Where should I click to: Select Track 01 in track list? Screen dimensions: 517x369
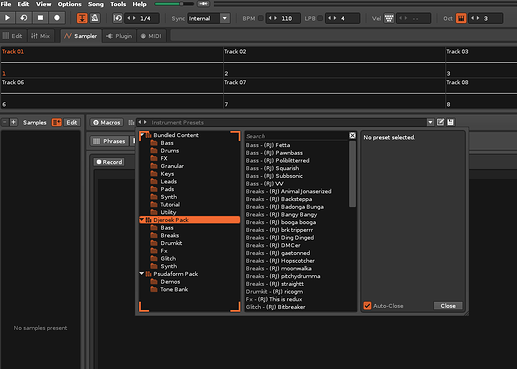(x=13, y=51)
